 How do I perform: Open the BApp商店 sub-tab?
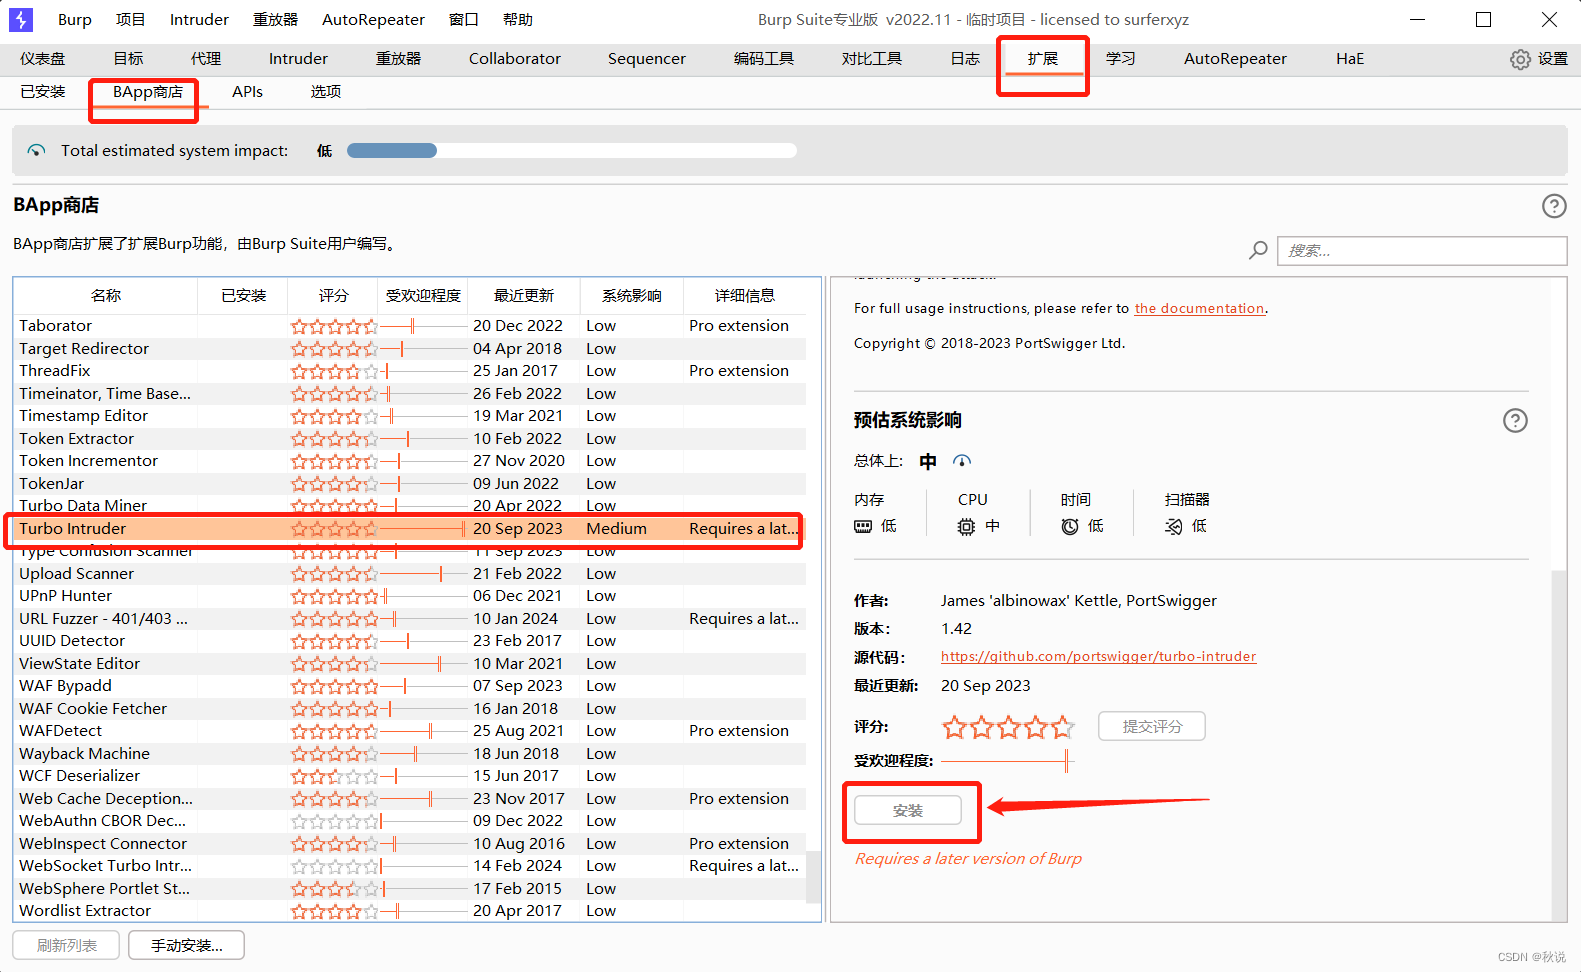(147, 91)
